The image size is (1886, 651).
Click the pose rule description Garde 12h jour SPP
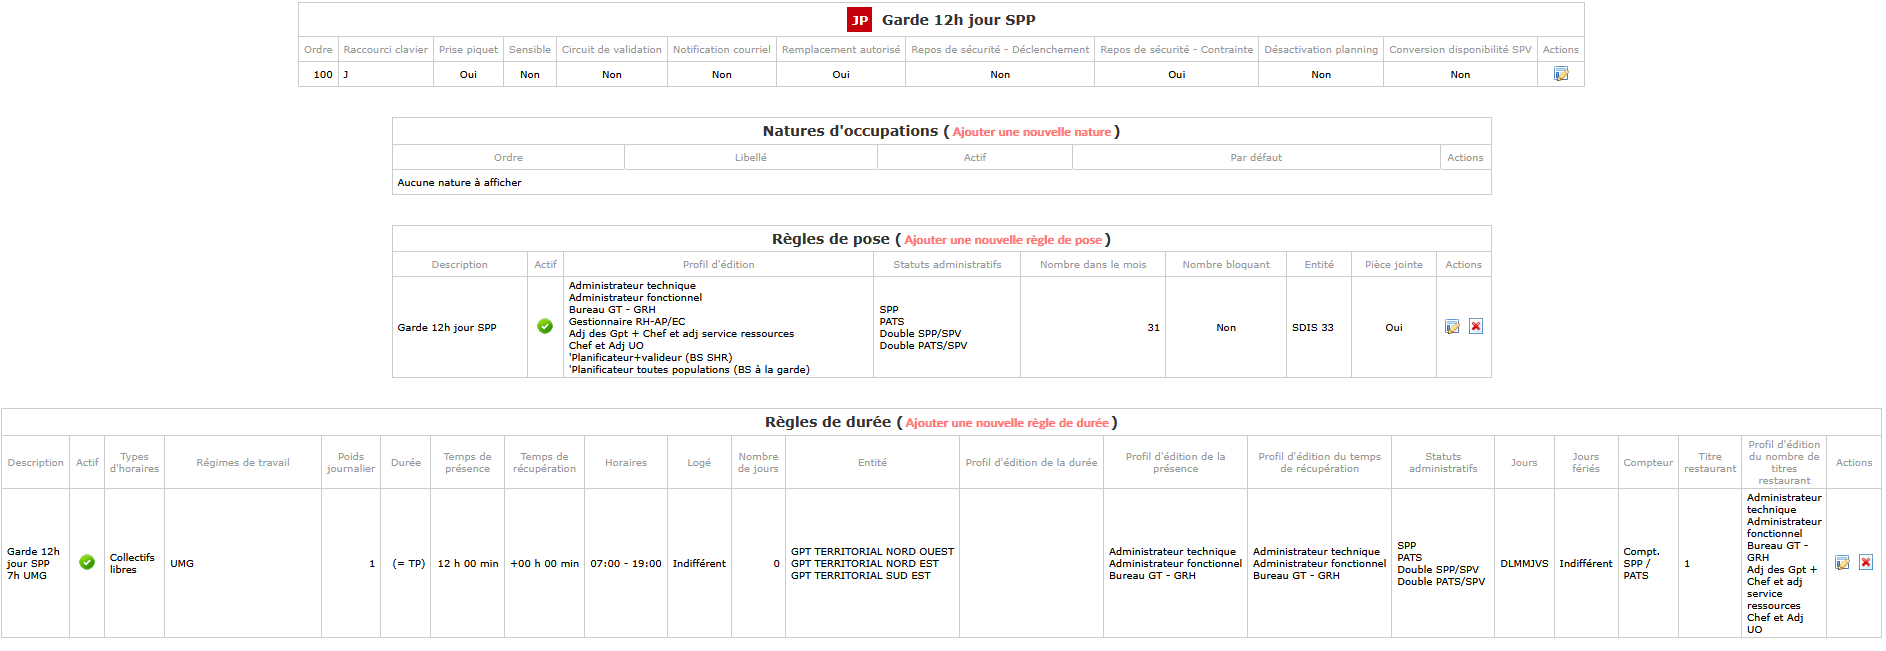pos(447,328)
